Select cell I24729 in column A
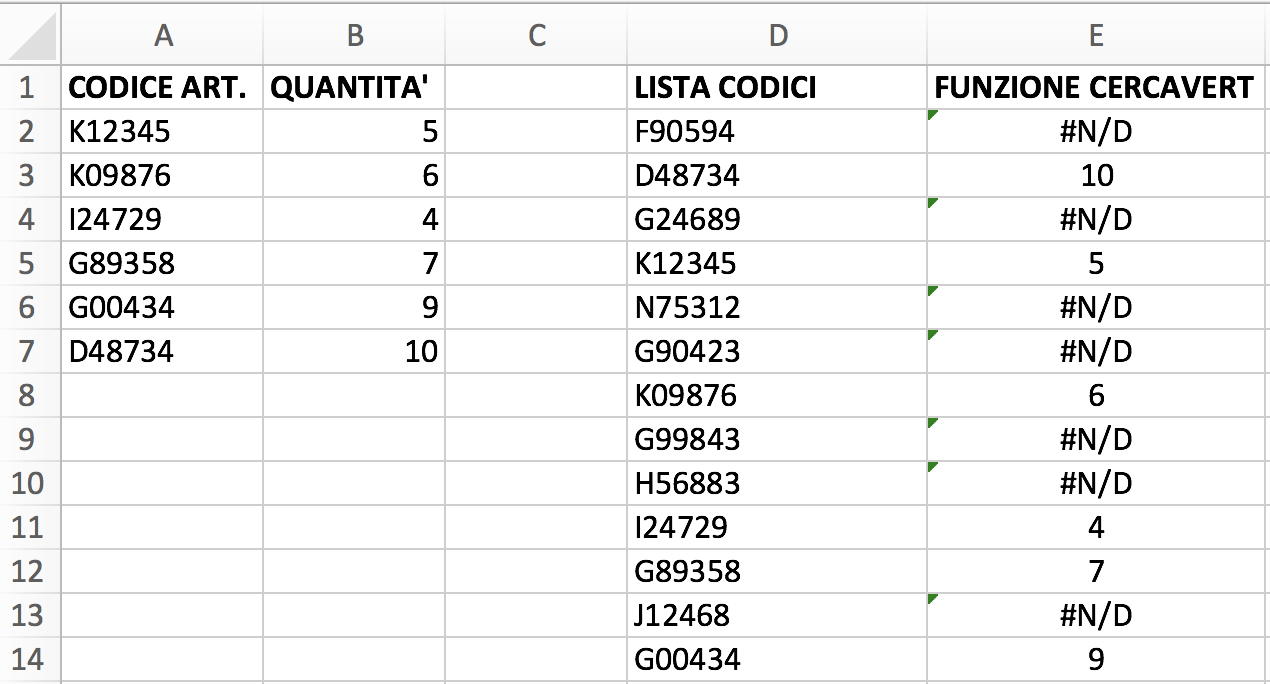The image size is (1270, 684). click(163, 220)
